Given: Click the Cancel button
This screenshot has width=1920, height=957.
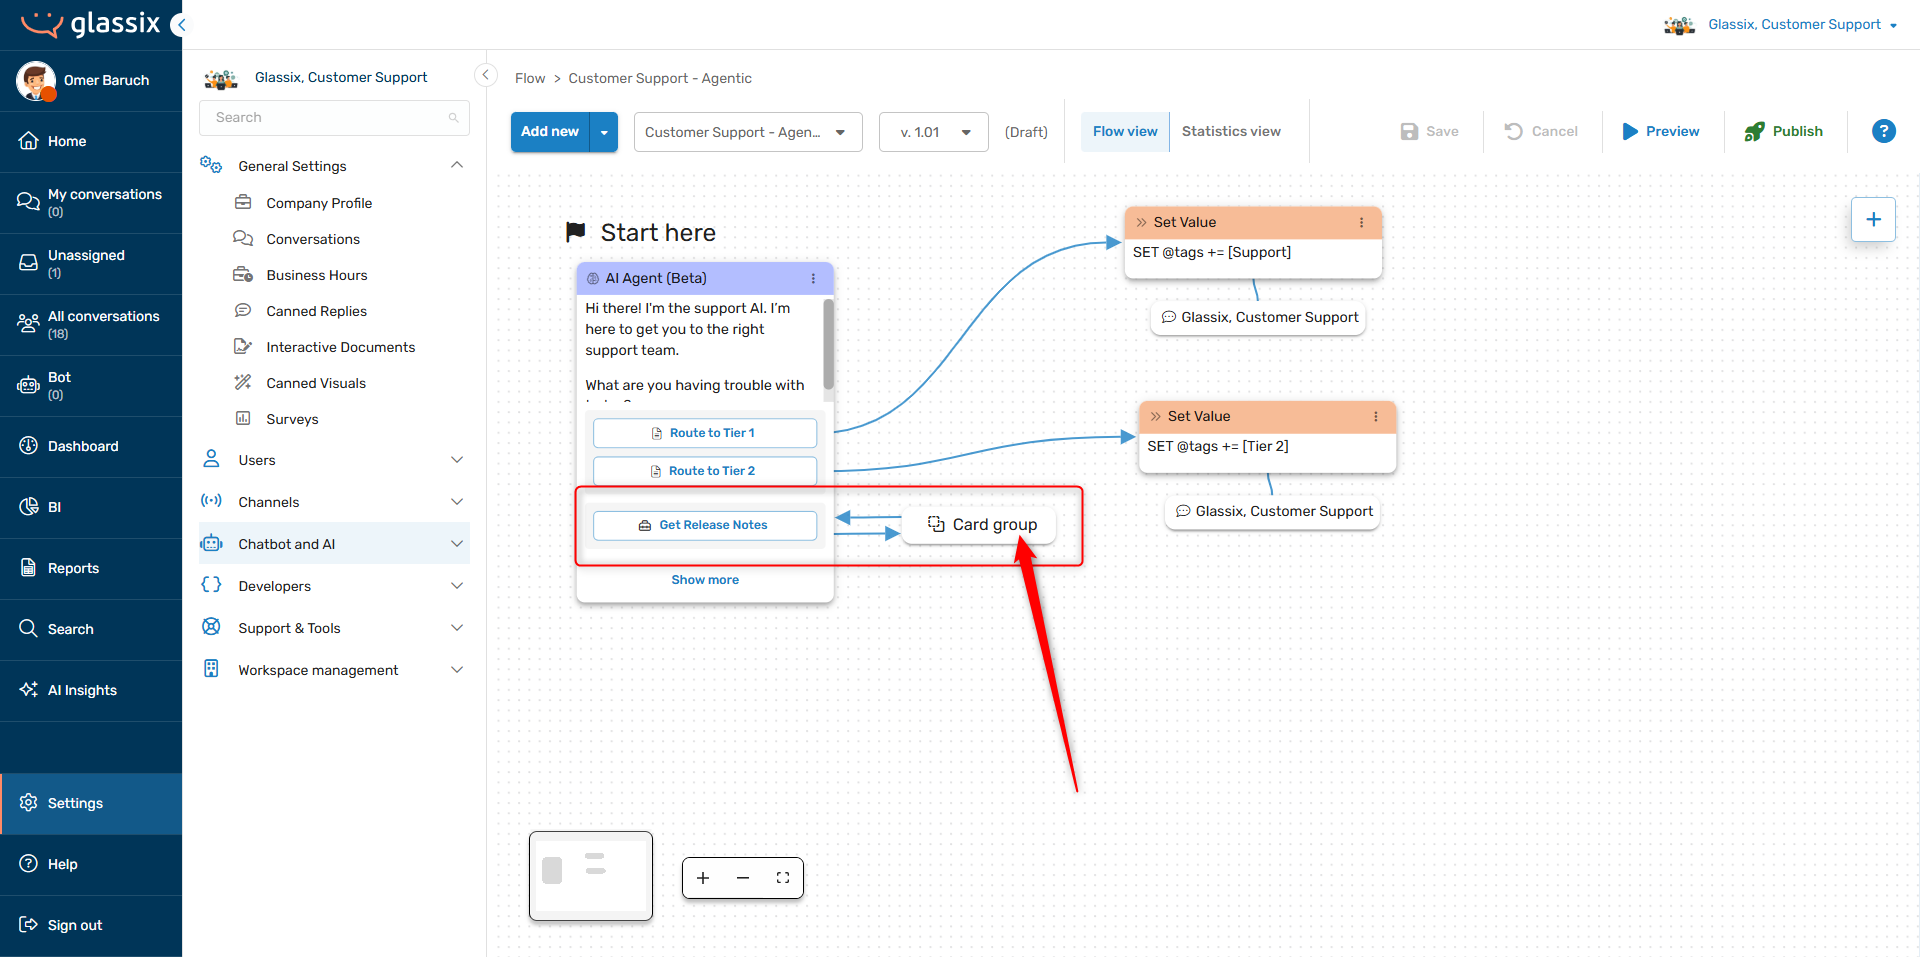Looking at the screenshot, I should tap(1541, 131).
